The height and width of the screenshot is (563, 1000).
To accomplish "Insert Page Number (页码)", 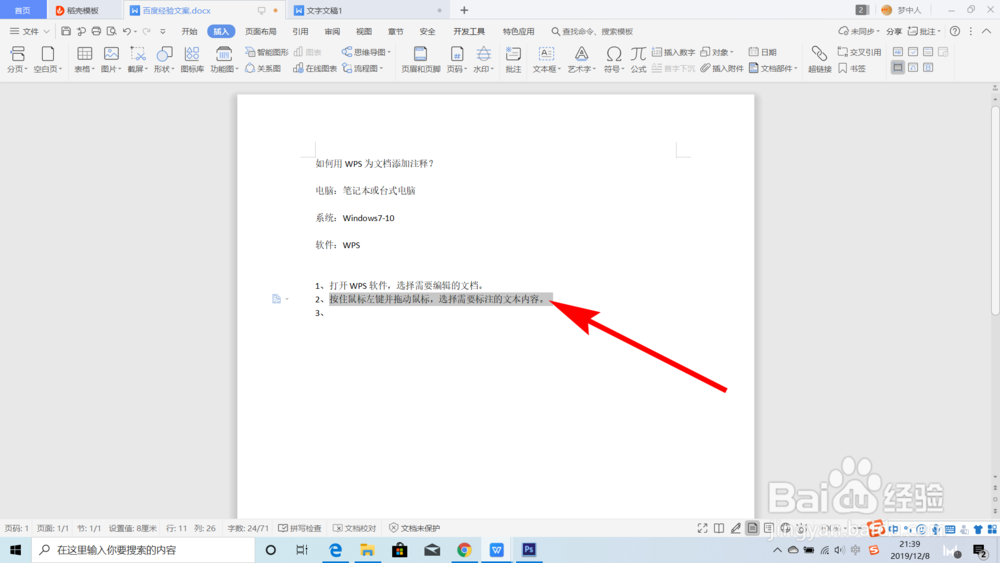I will tap(457, 59).
